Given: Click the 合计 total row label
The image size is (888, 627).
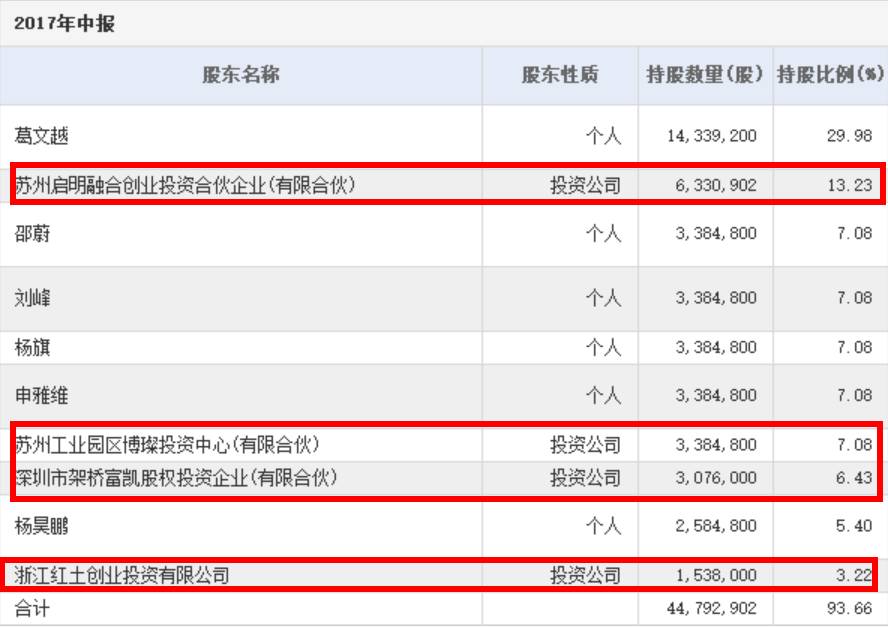Looking at the screenshot, I should tap(32, 609).
